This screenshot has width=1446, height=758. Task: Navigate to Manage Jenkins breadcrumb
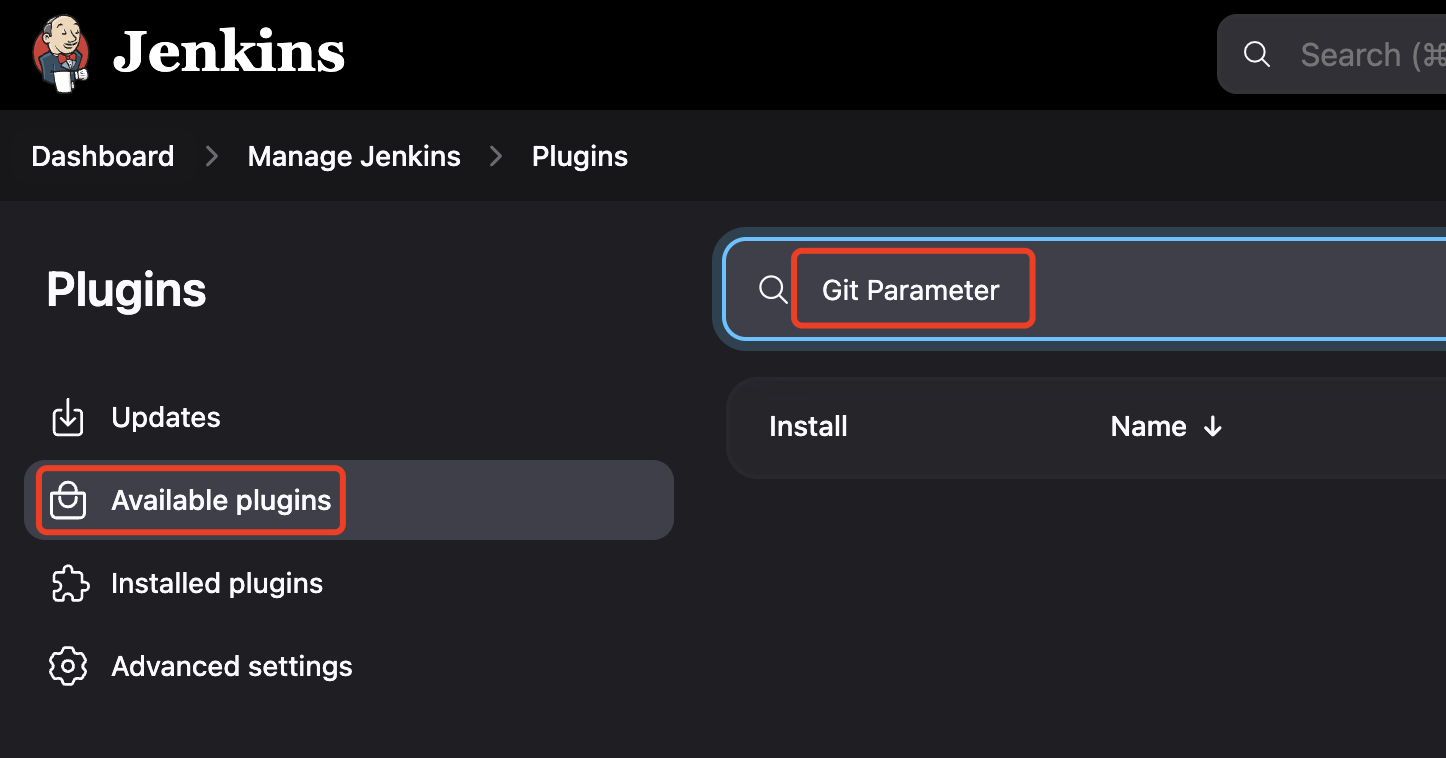coord(354,157)
